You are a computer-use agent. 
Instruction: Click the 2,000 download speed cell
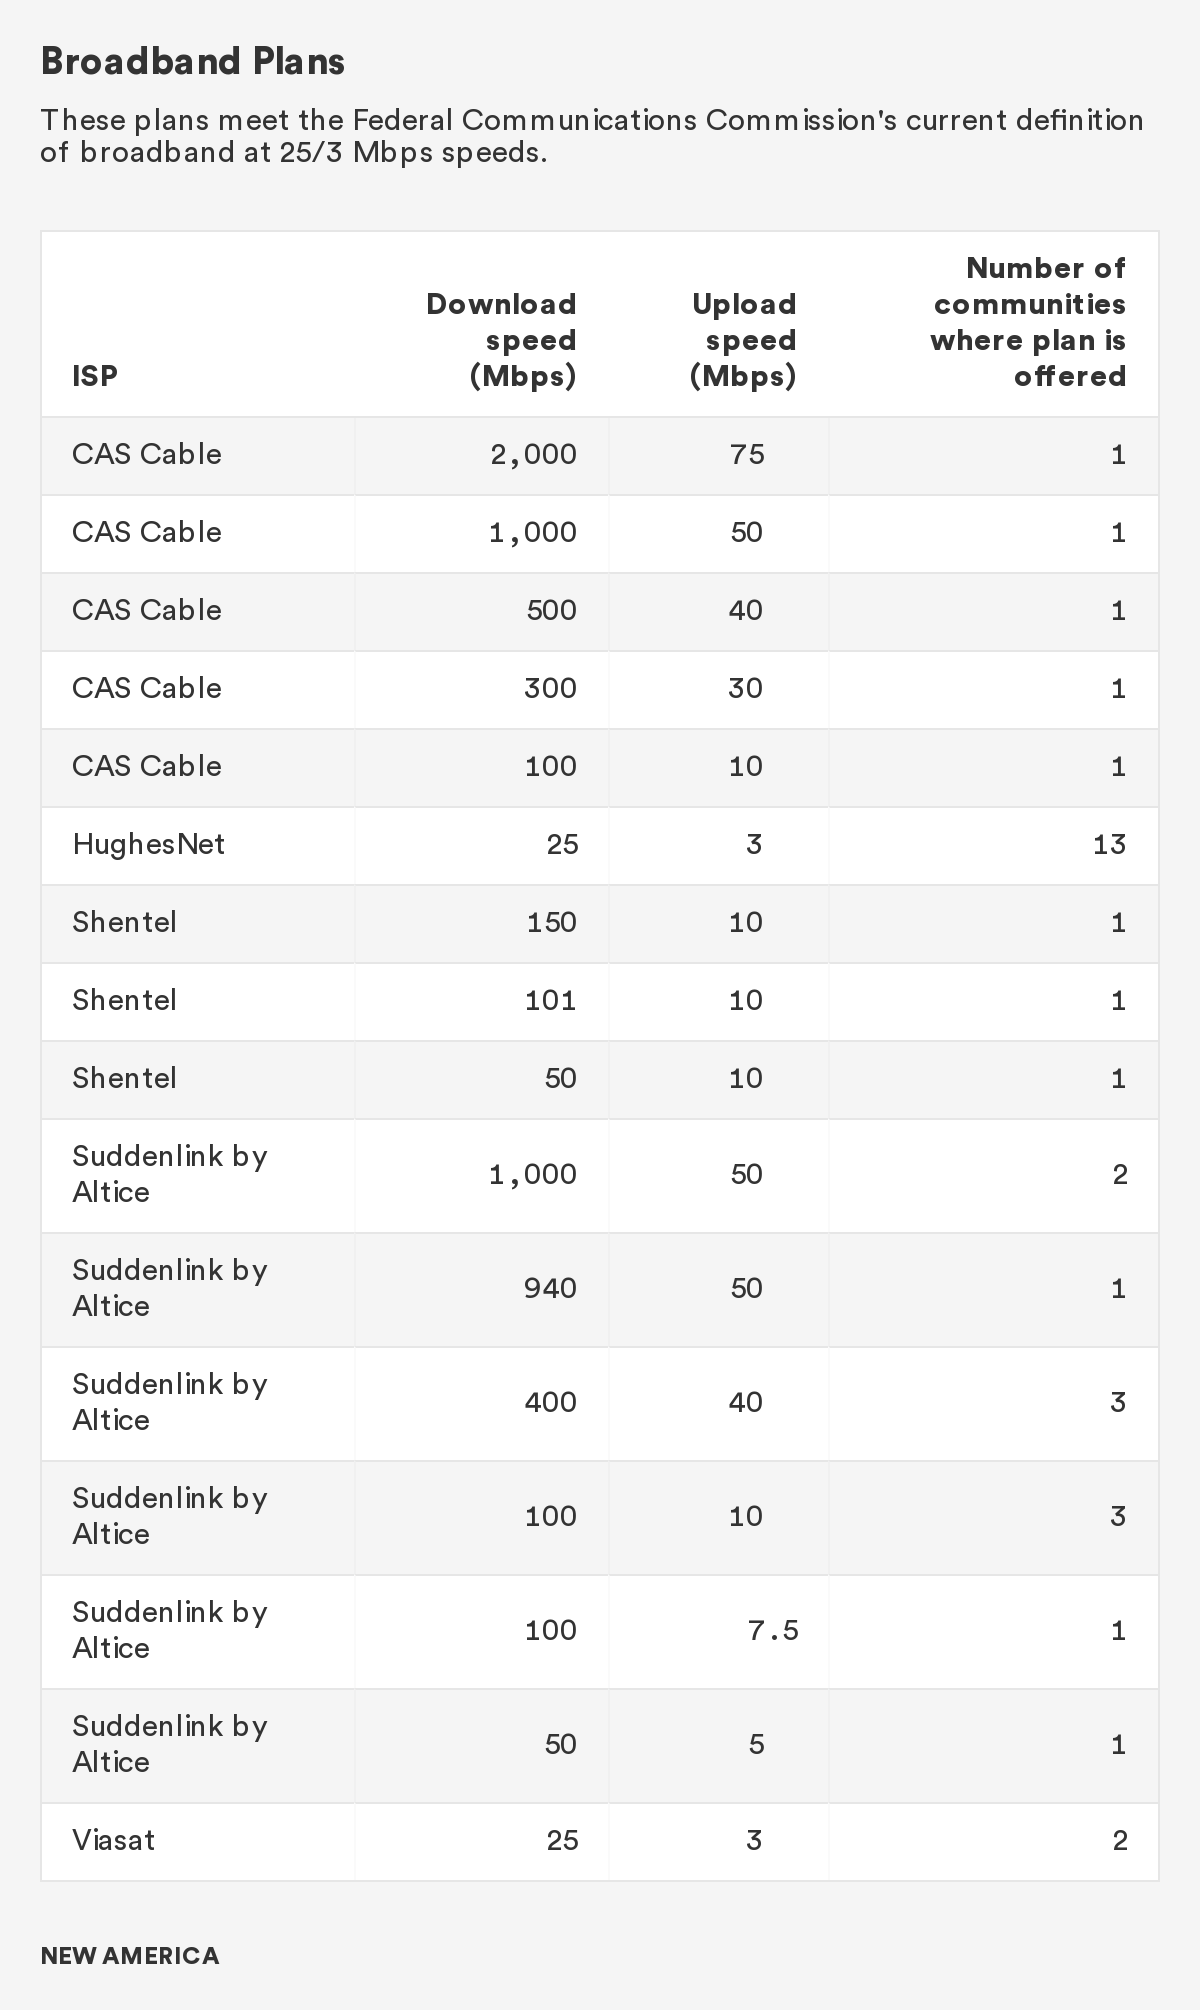click(x=534, y=455)
